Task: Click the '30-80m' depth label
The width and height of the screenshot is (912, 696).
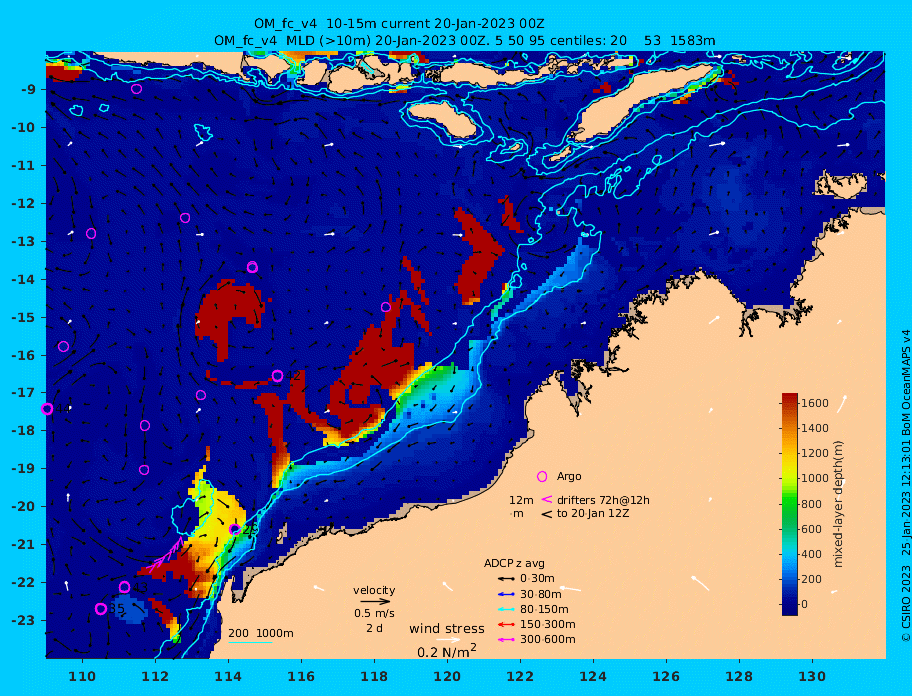Action: (540, 594)
